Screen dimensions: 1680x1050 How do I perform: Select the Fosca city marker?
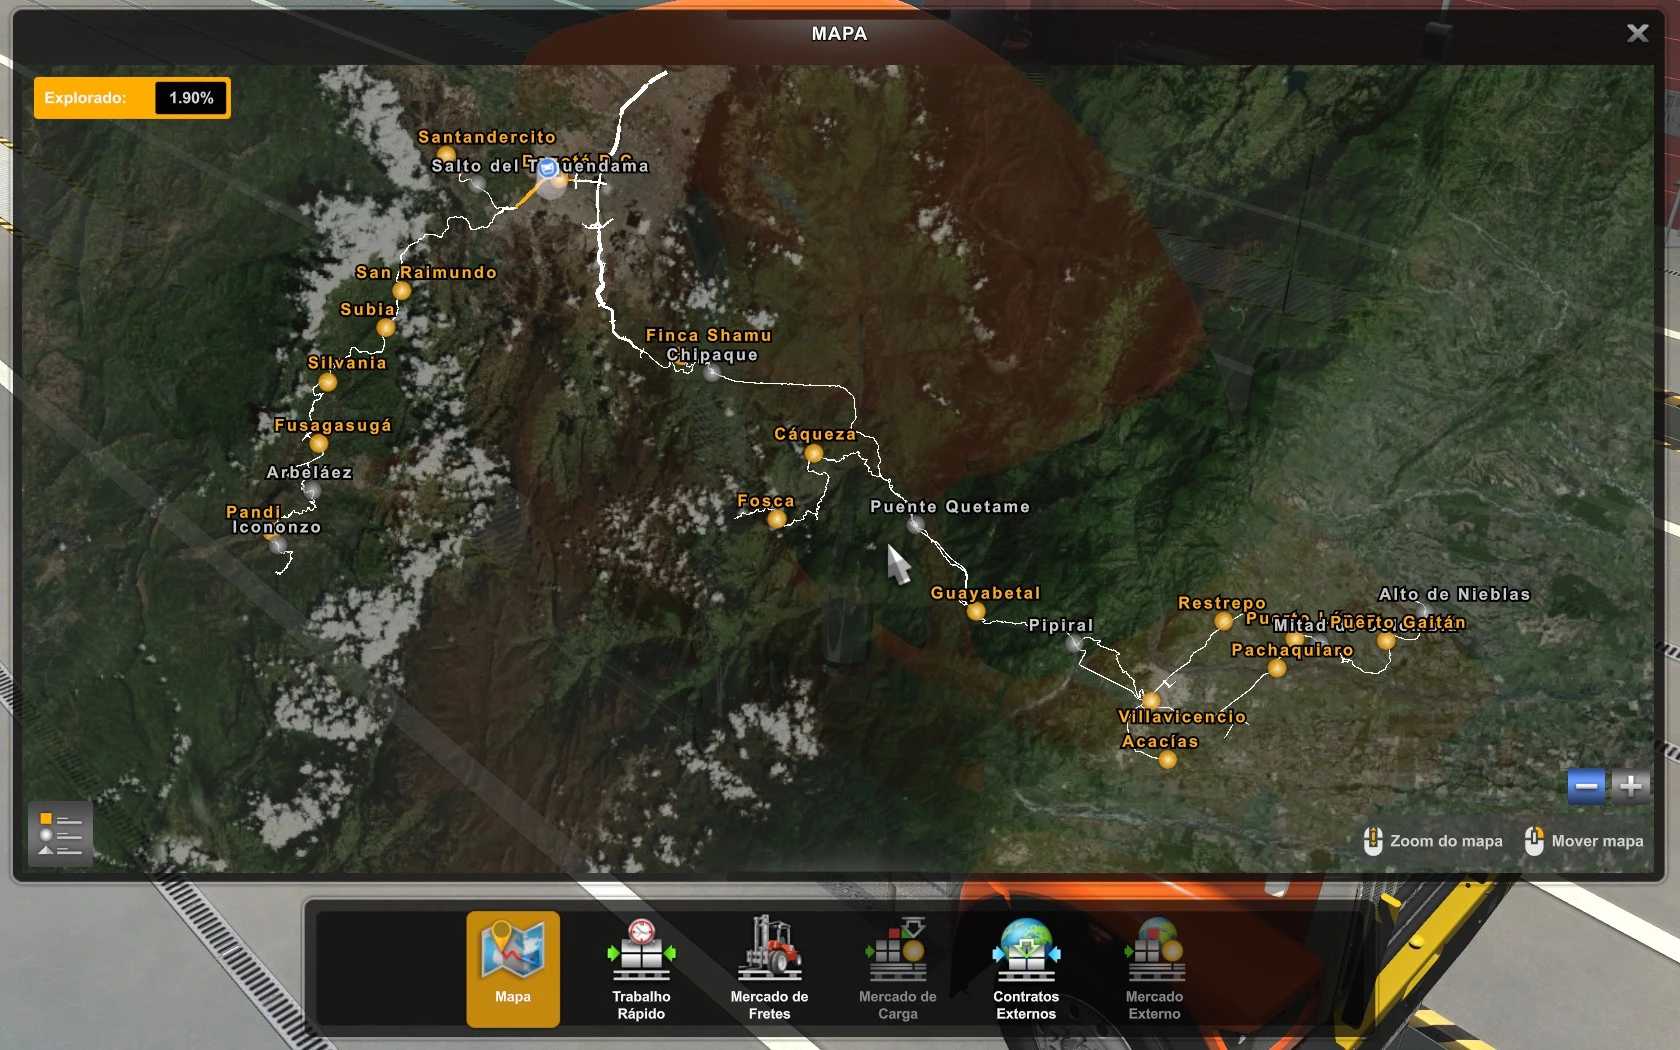(x=776, y=519)
